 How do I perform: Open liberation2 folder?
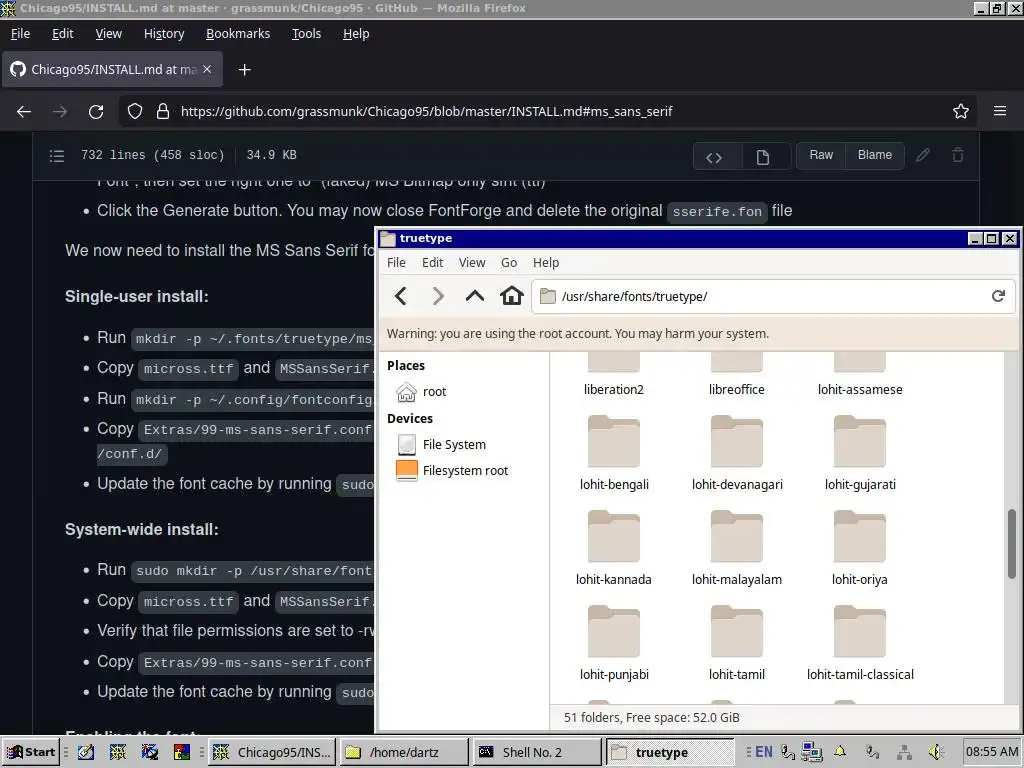pos(614,375)
